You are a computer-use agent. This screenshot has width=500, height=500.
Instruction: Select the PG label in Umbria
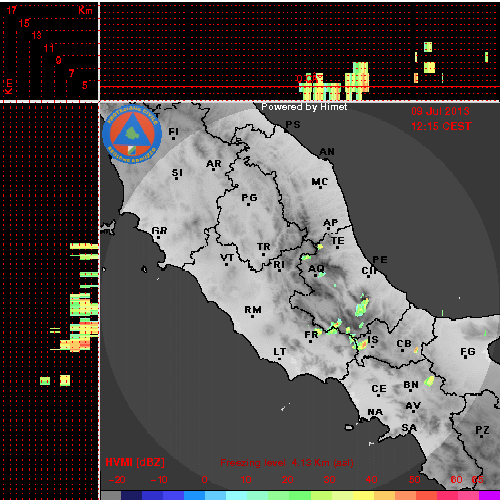click(x=249, y=198)
